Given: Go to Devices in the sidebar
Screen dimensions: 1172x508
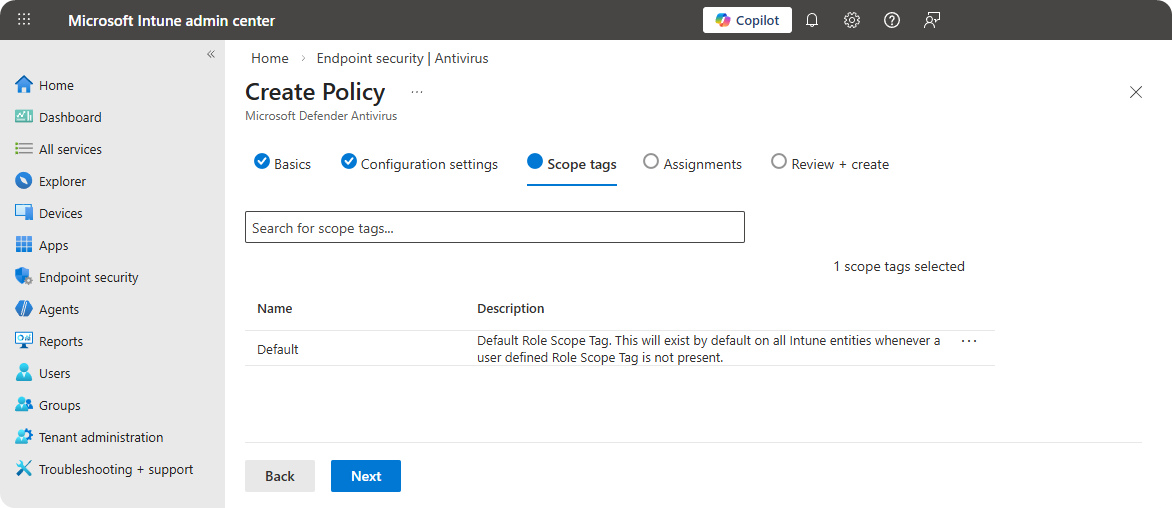Looking at the screenshot, I should (x=60, y=213).
